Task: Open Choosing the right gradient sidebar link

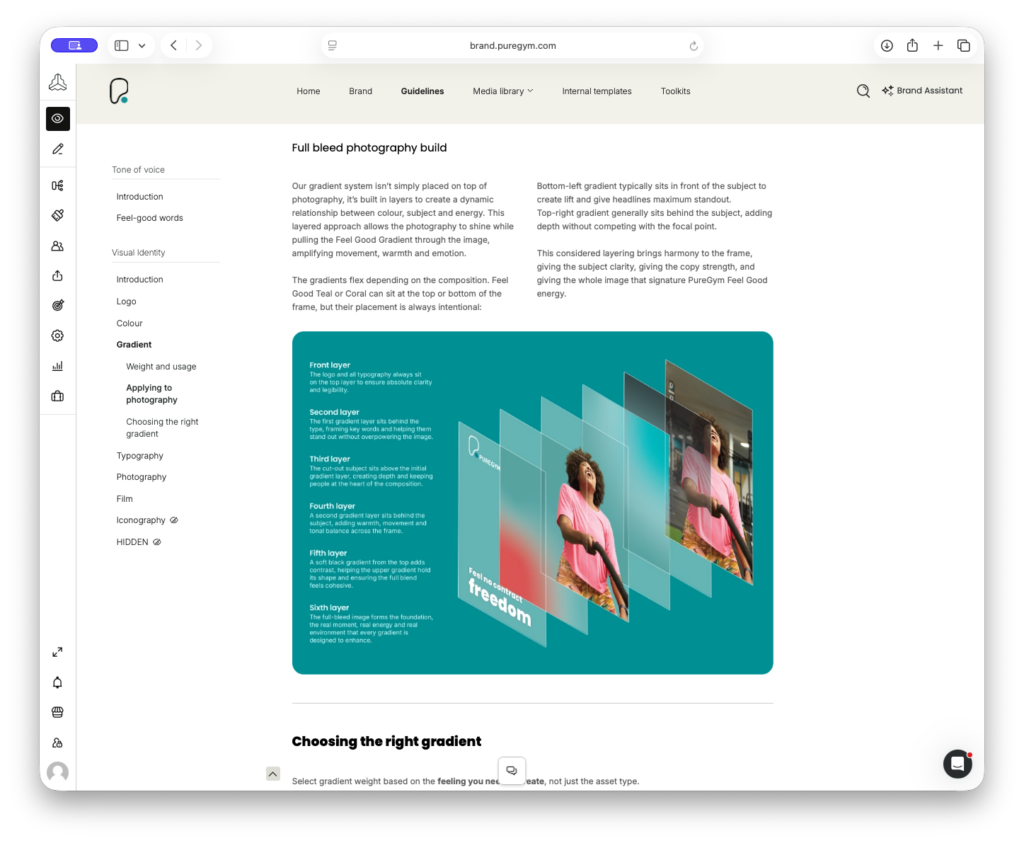Action: 162,428
